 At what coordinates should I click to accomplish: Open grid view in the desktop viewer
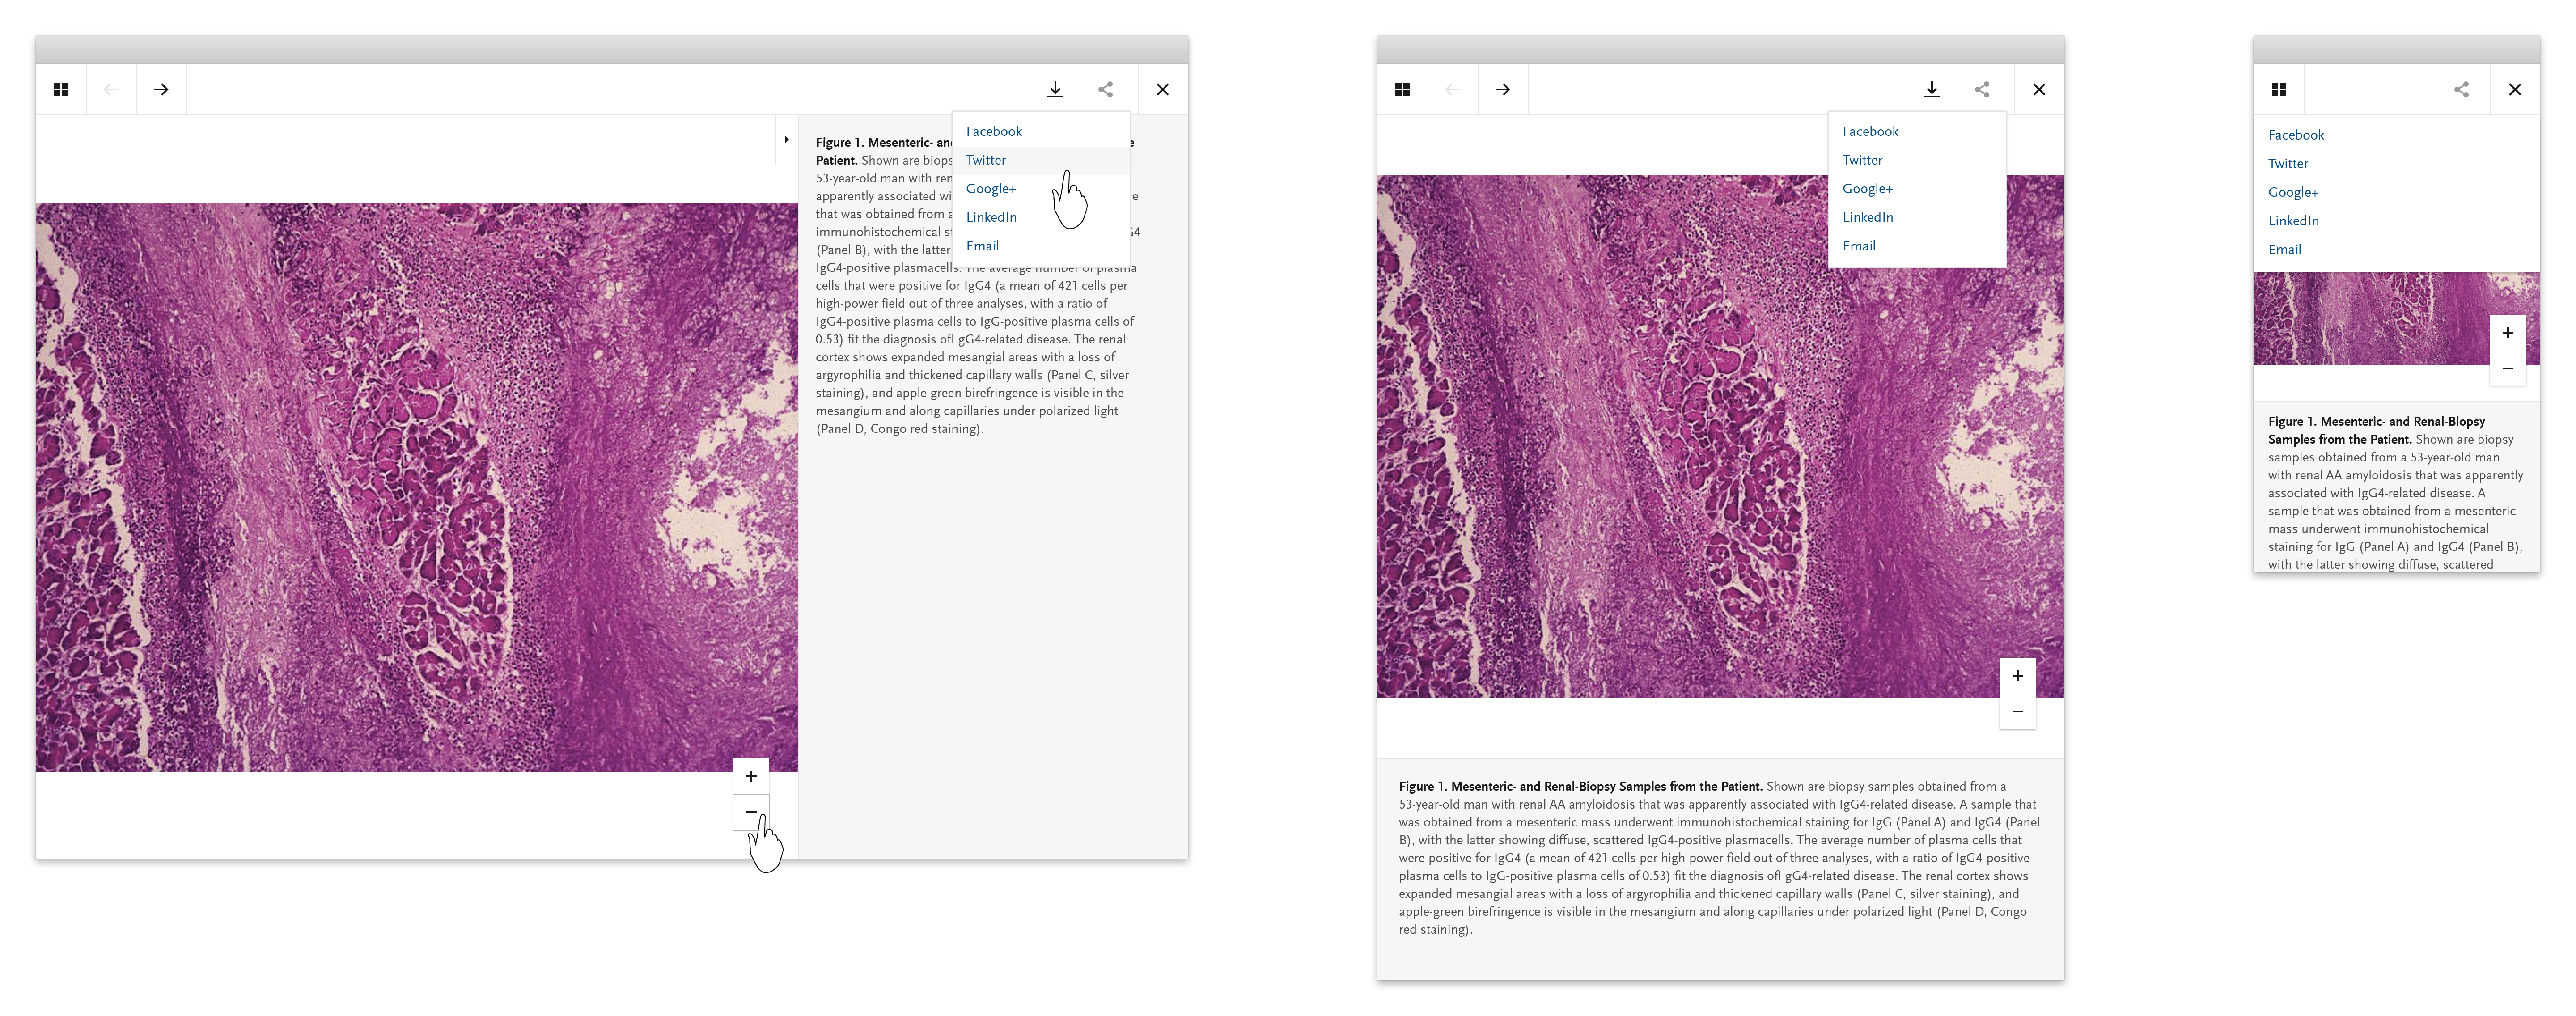click(x=61, y=90)
